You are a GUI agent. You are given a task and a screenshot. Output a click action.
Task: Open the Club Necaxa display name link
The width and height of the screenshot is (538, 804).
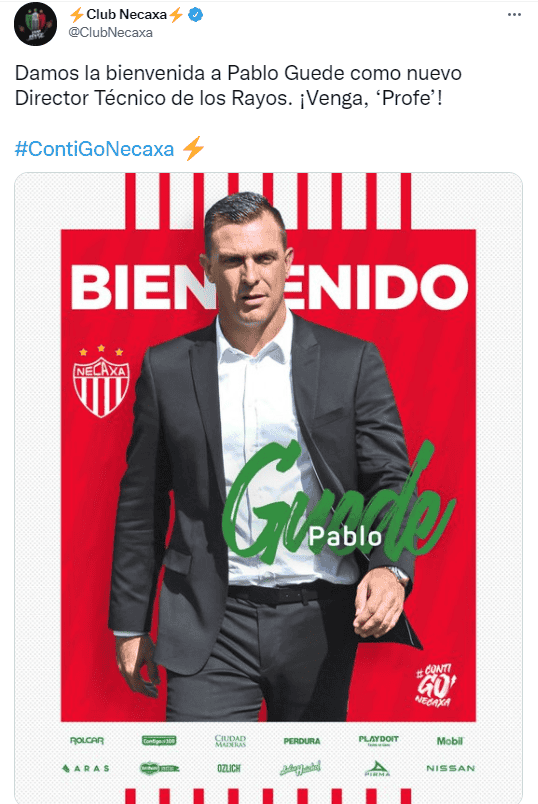[126, 15]
